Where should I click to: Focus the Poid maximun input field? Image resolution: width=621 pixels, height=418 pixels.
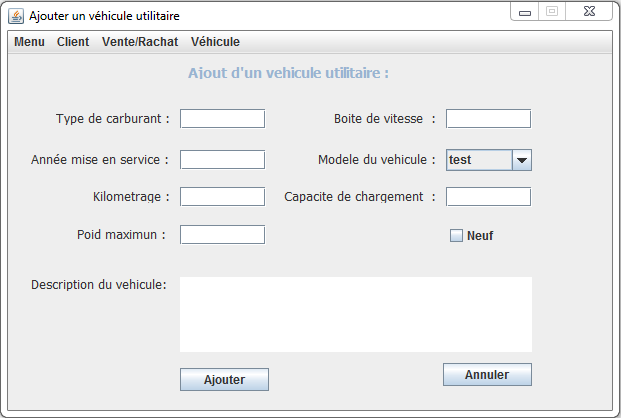point(223,235)
